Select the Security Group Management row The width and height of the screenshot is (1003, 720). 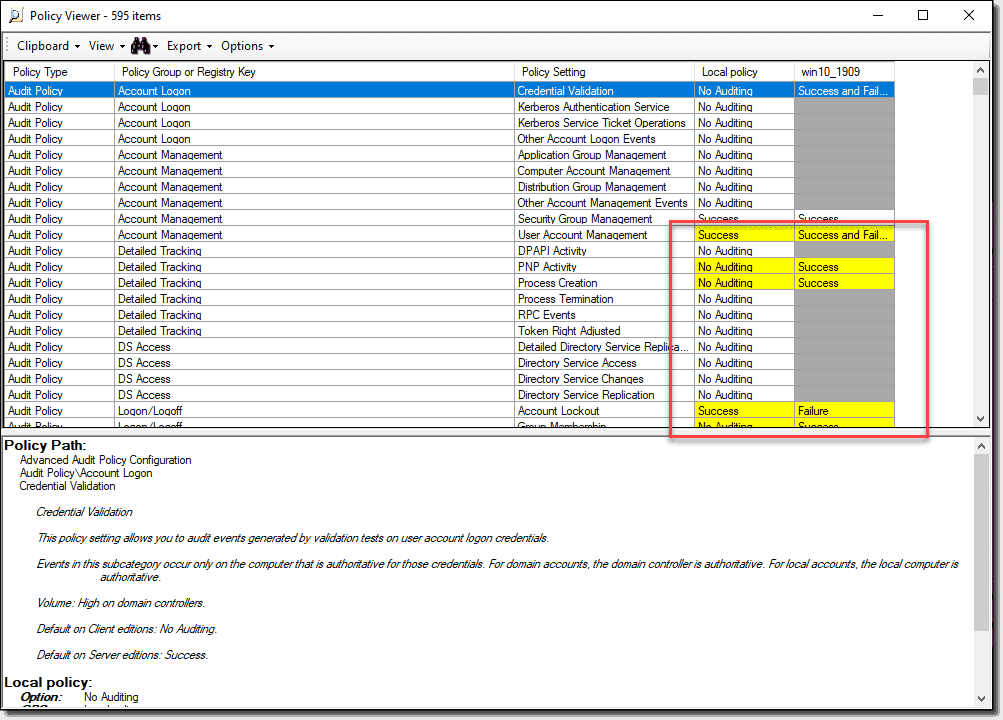click(300, 218)
